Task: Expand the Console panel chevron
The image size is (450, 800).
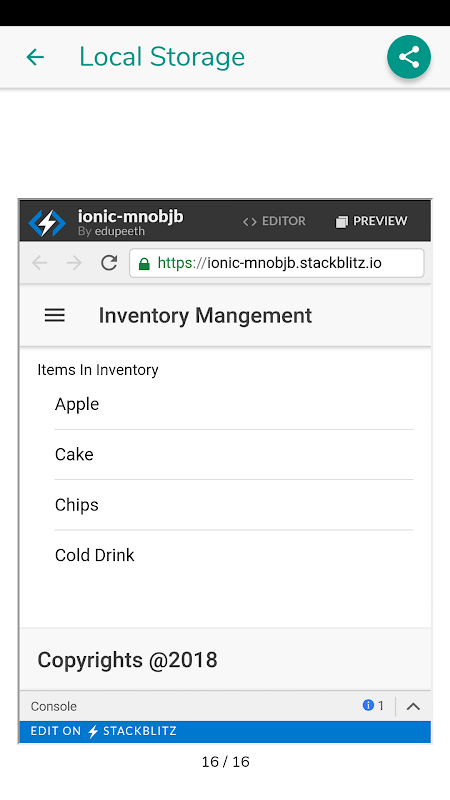Action: (x=413, y=706)
